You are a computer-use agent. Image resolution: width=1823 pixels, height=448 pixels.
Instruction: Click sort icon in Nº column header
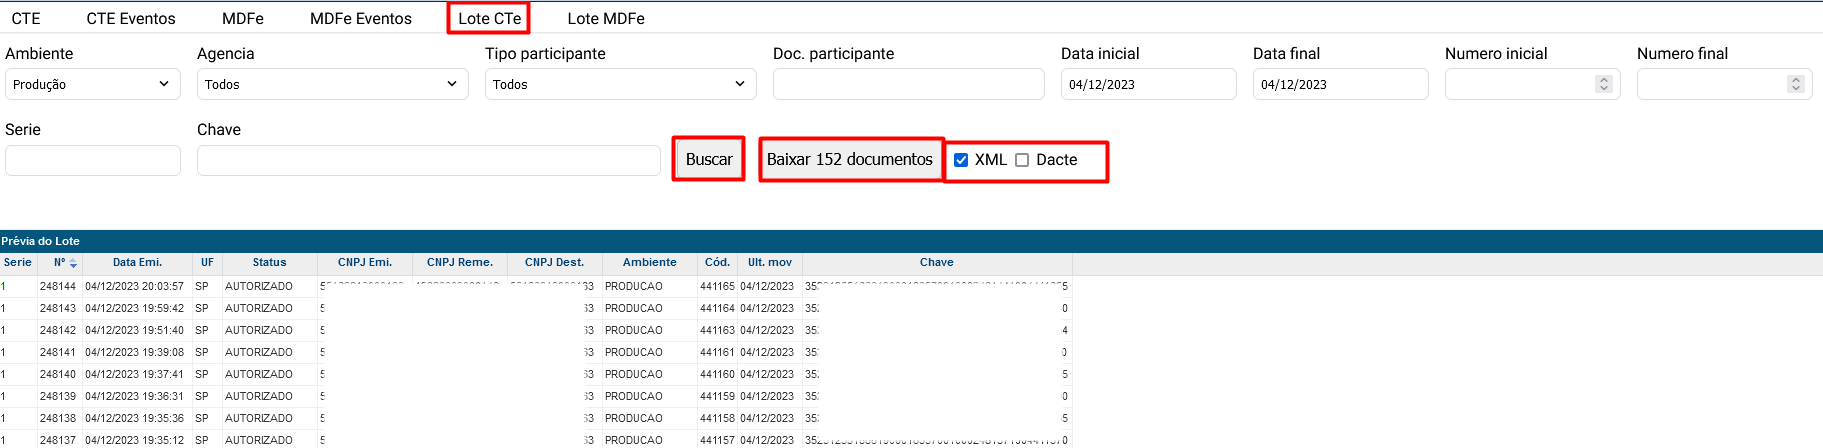click(73, 263)
